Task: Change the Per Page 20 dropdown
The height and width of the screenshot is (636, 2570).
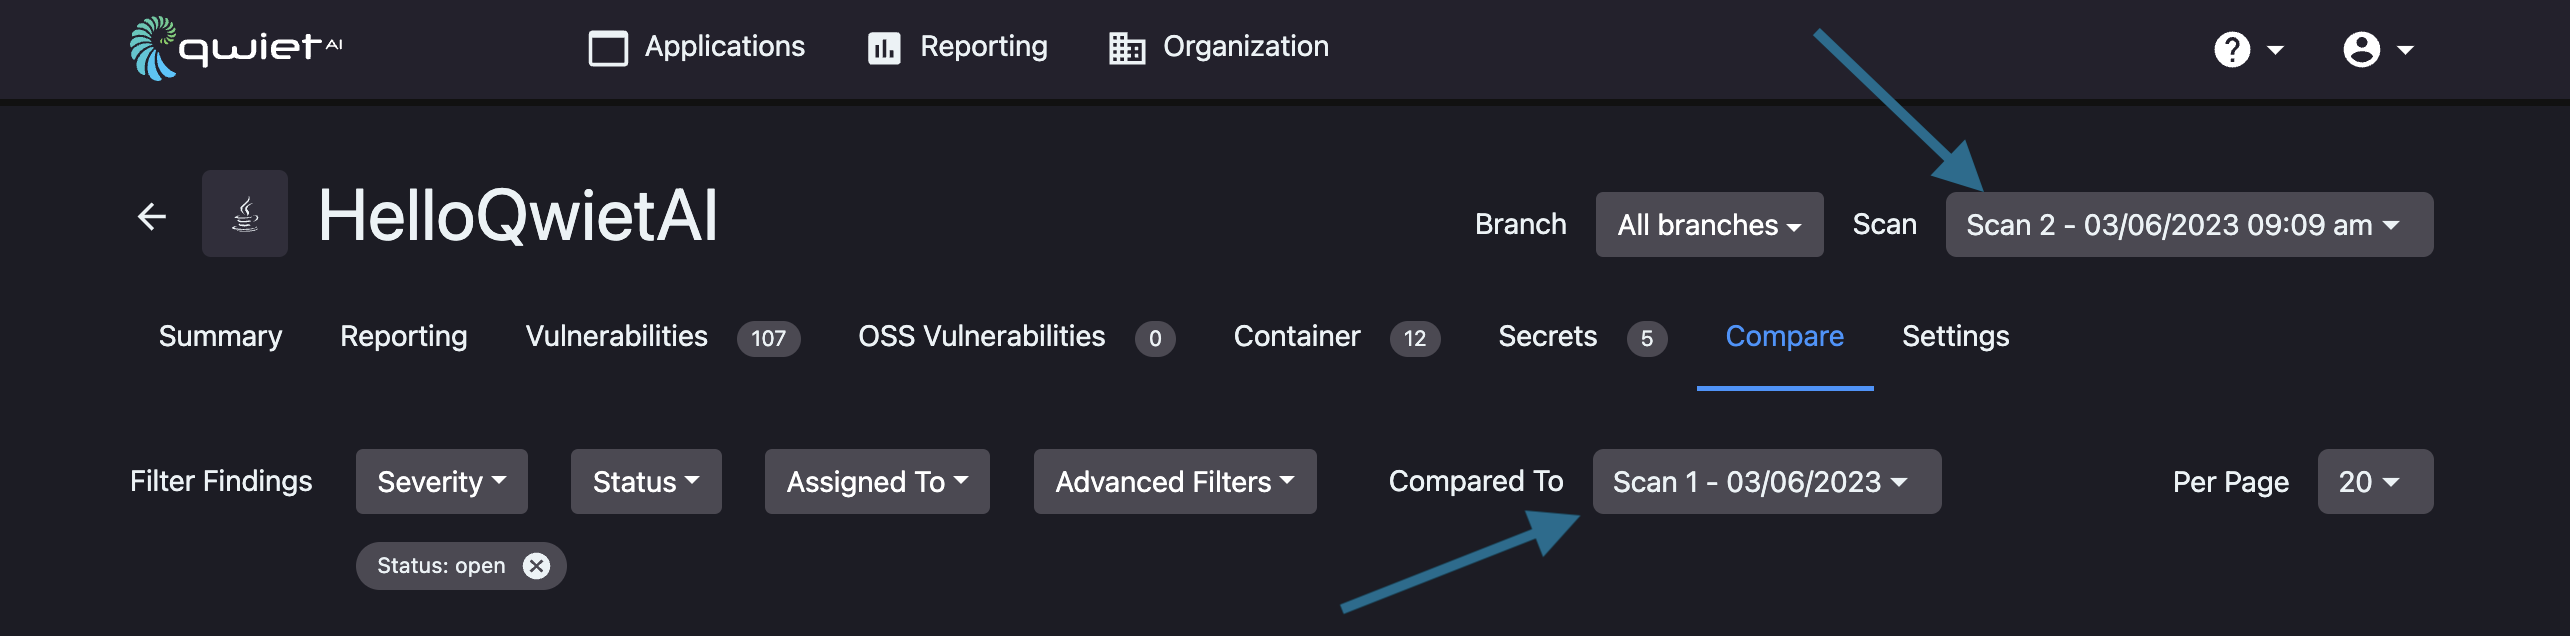Action: tap(2376, 482)
